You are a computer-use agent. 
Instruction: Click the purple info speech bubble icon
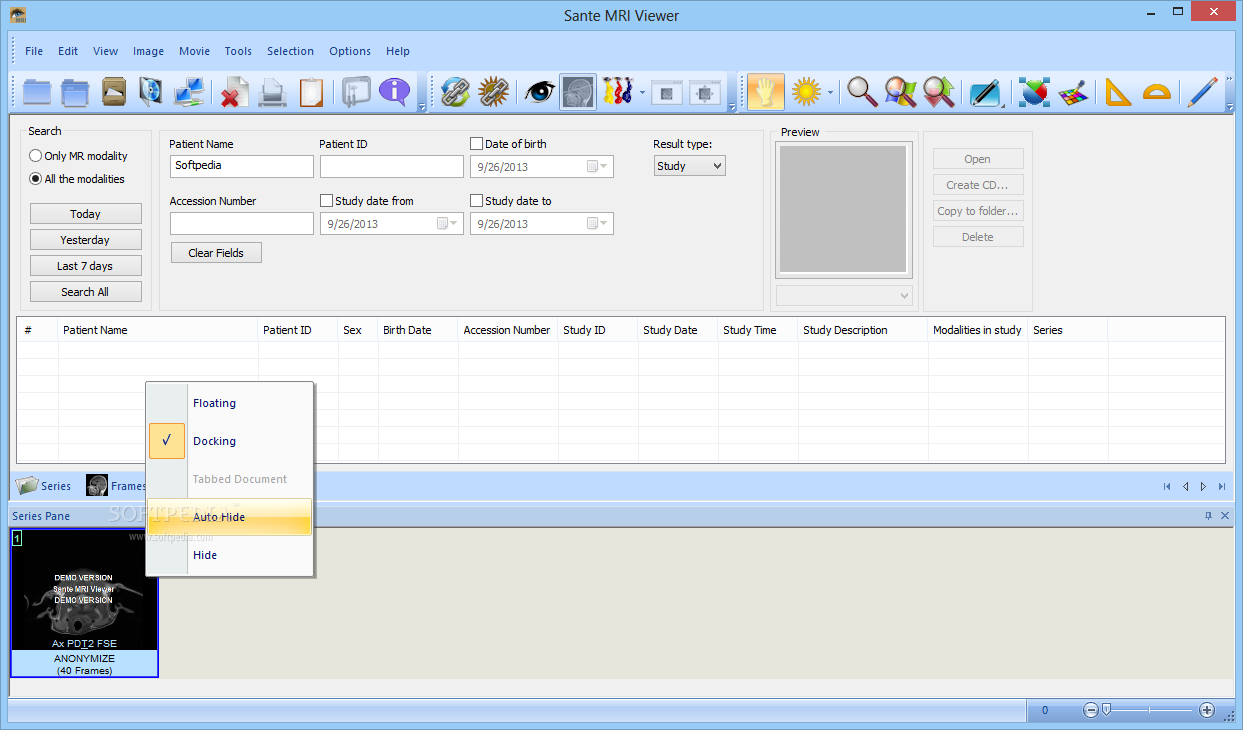[x=395, y=92]
